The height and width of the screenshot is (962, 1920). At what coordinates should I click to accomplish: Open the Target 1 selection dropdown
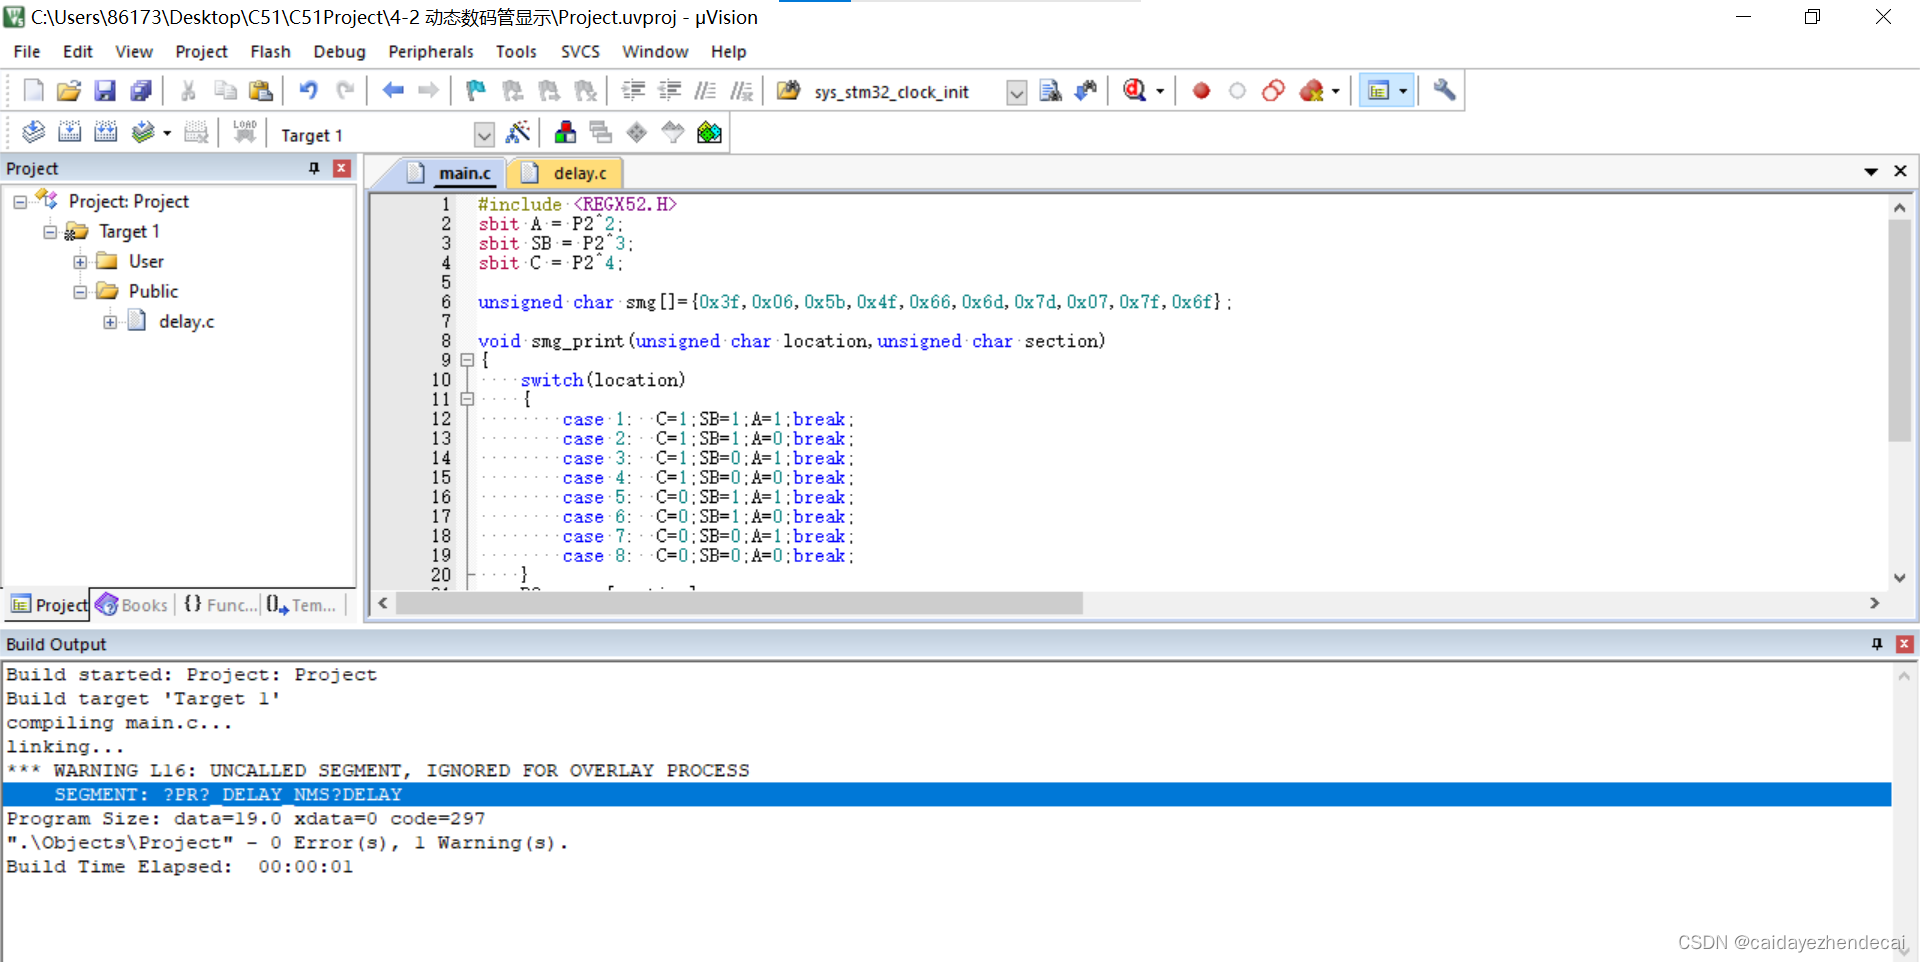[x=483, y=133]
